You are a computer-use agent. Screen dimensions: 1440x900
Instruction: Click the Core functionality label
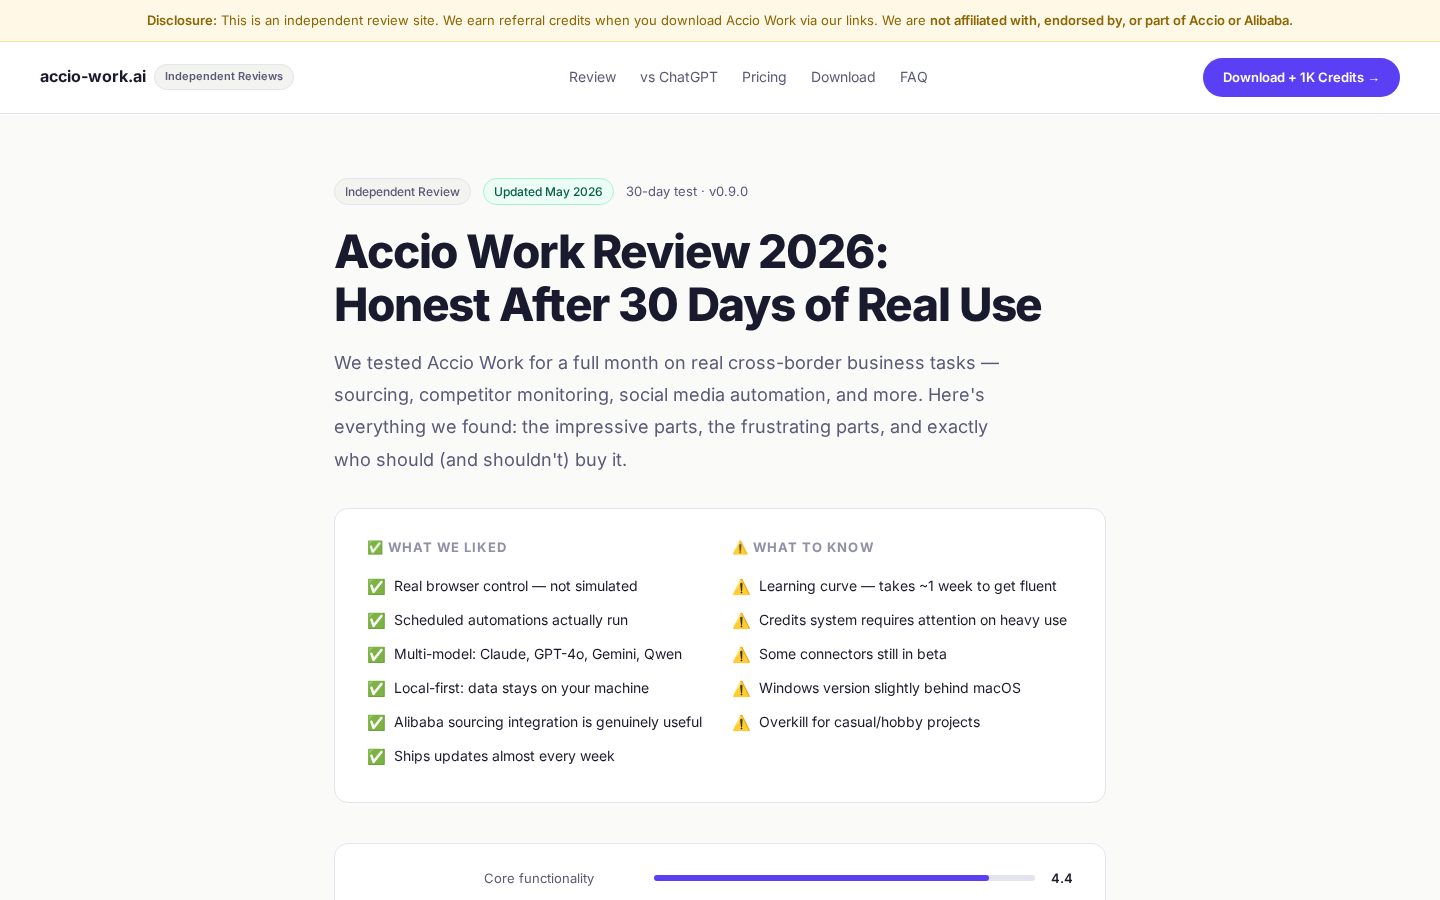pos(539,878)
